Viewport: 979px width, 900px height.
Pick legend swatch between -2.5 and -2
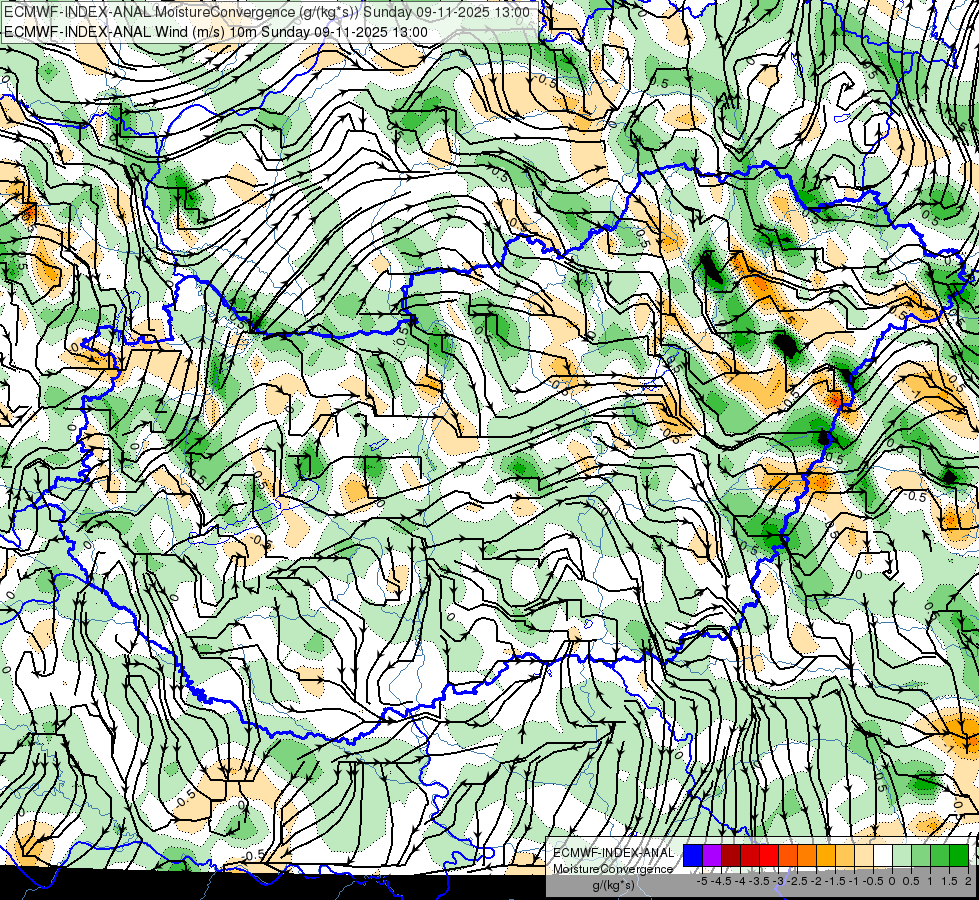tap(807, 855)
